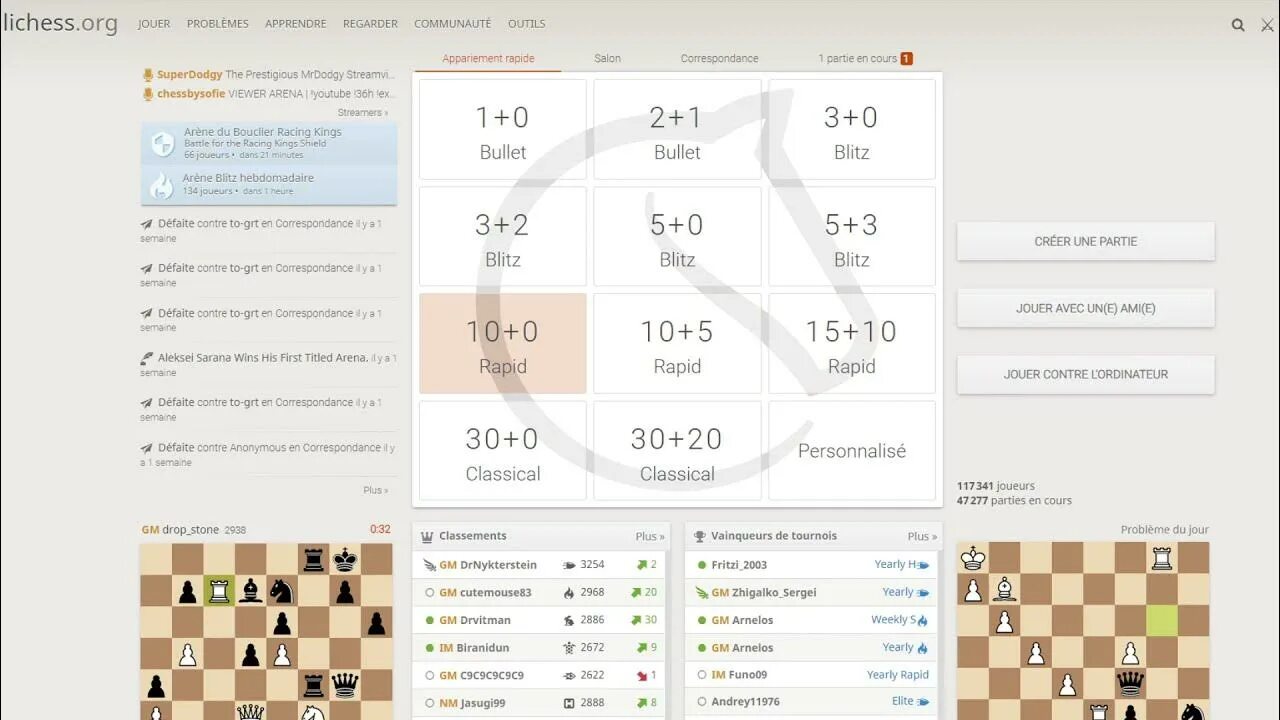Click Plus » under the timeline
1280x720 pixels.
click(x=376, y=490)
